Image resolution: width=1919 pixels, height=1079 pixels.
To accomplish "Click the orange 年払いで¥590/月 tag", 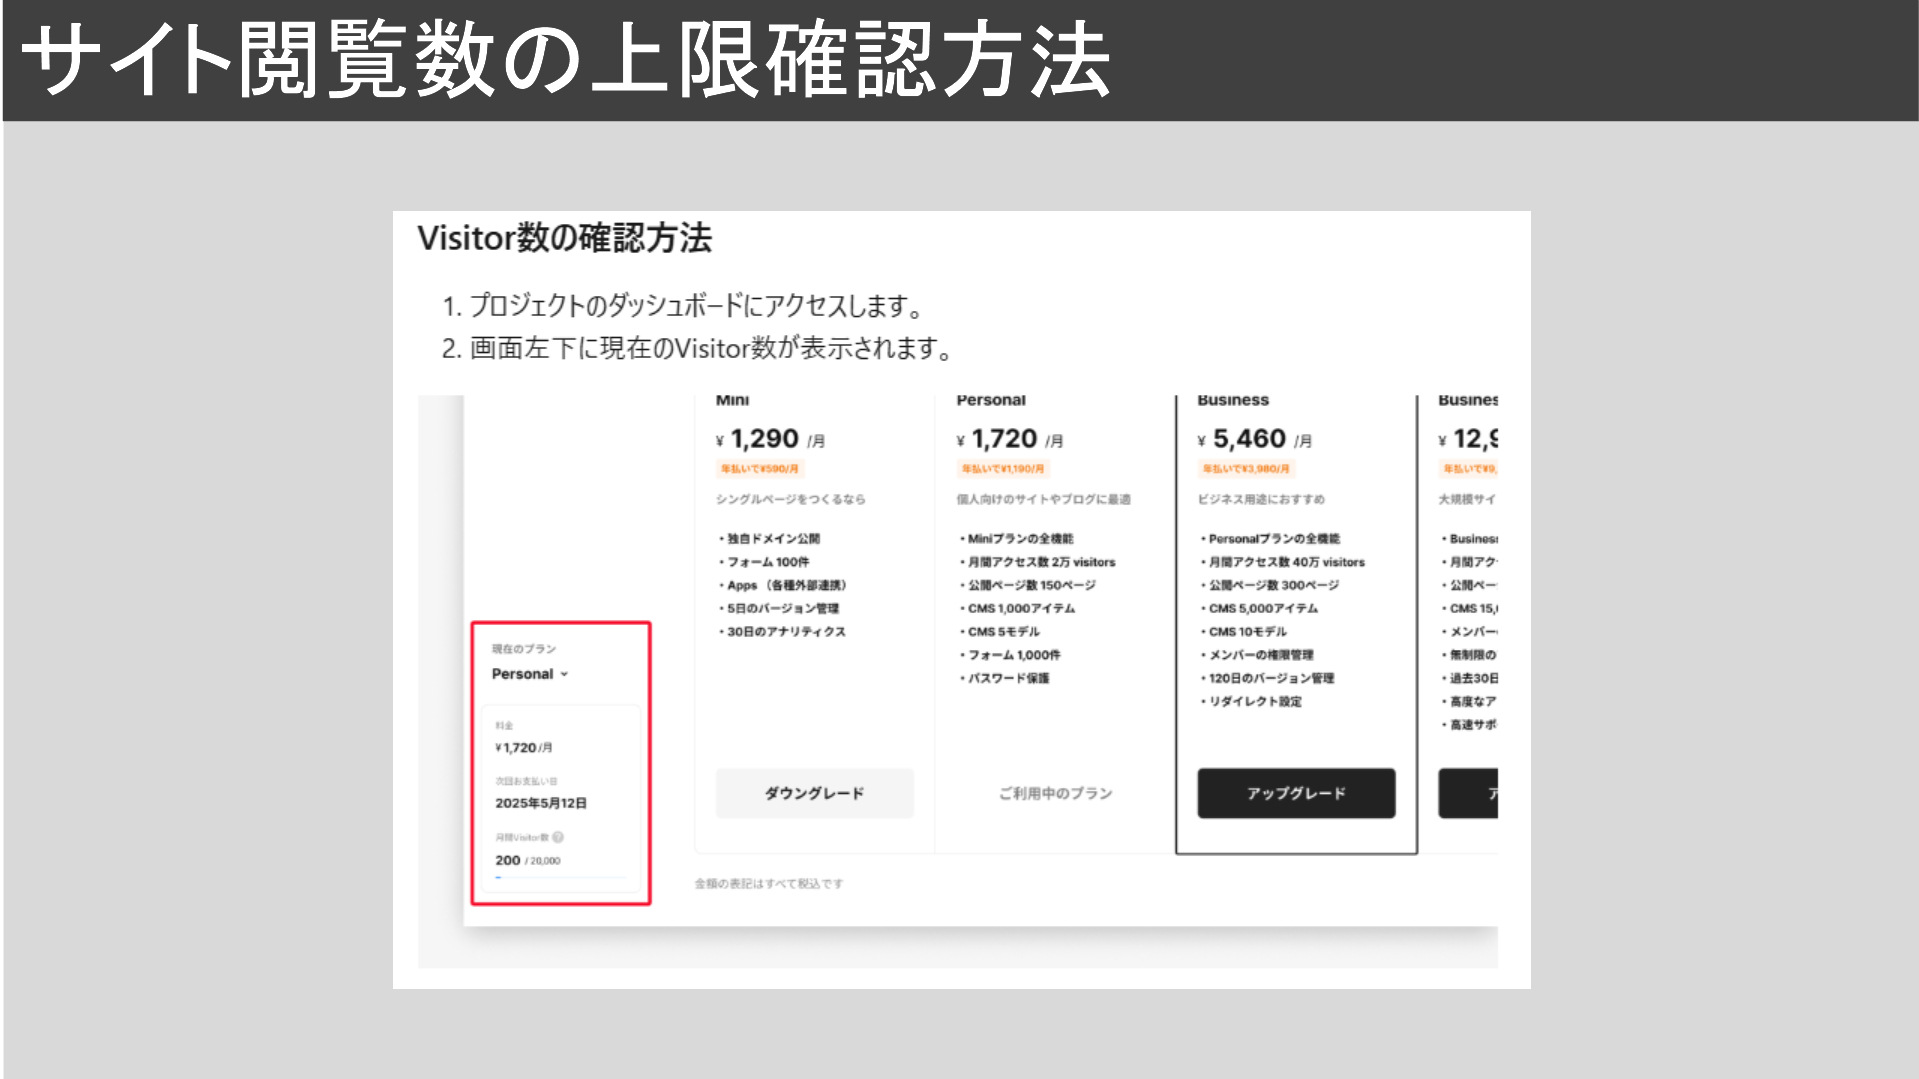I will click(760, 468).
